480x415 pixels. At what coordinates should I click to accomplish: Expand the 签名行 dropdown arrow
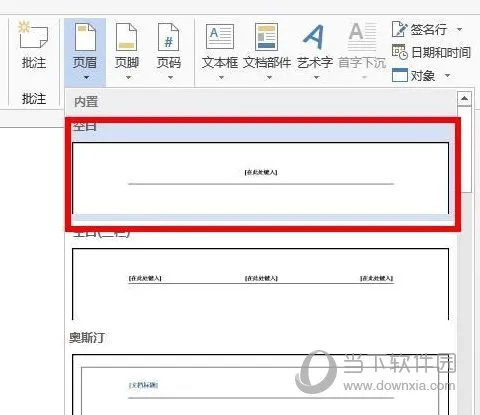tap(459, 29)
